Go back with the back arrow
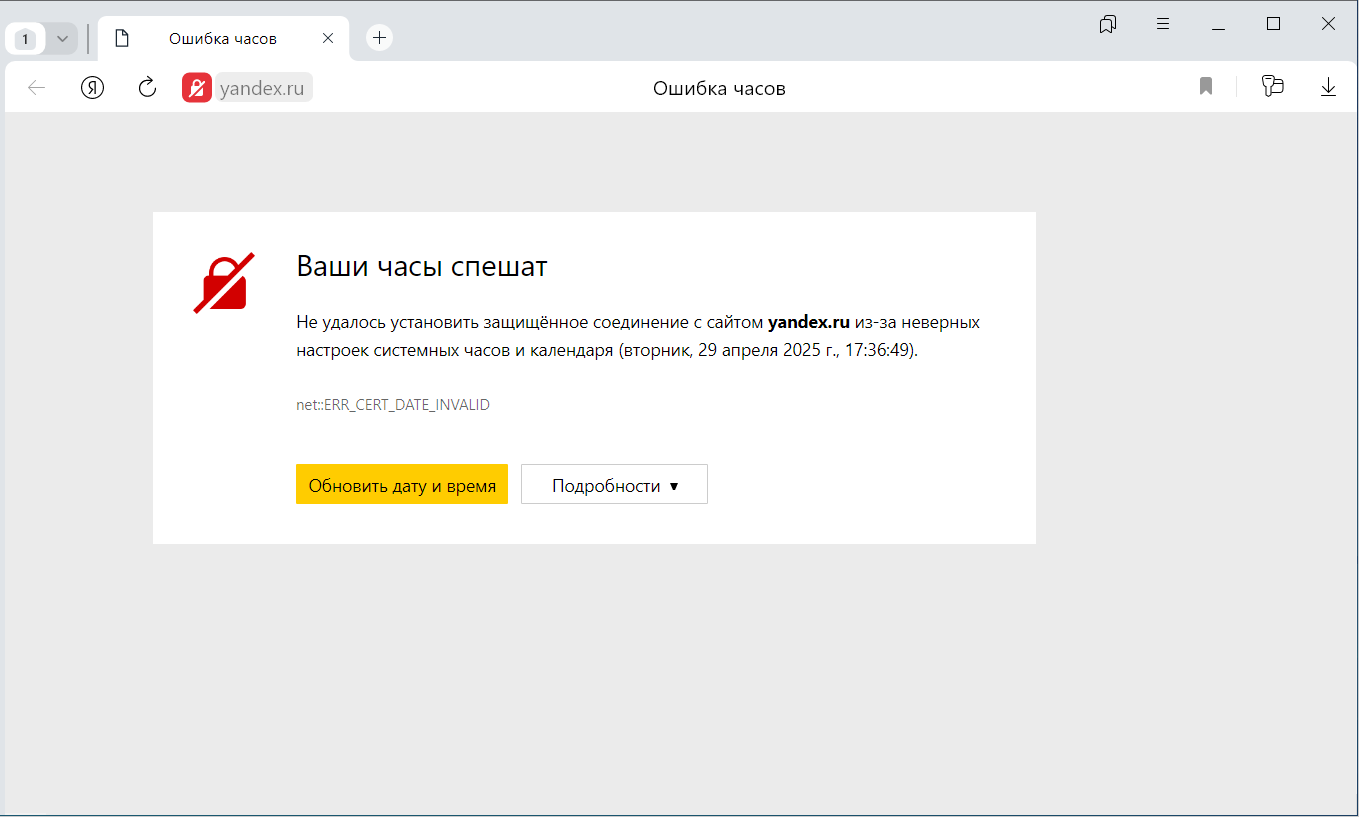1359x817 pixels. pos(37,88)
